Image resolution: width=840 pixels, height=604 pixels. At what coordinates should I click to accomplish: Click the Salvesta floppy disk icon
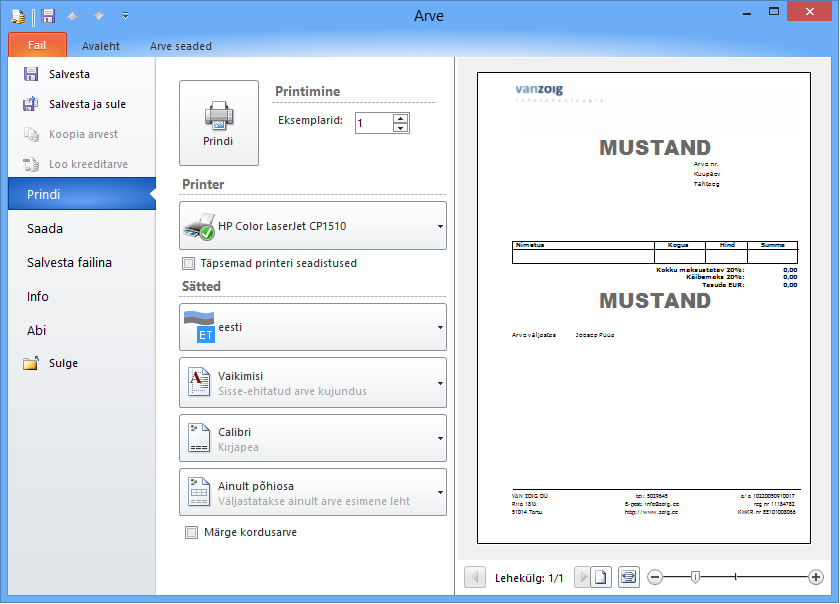(x=31, y=74)
